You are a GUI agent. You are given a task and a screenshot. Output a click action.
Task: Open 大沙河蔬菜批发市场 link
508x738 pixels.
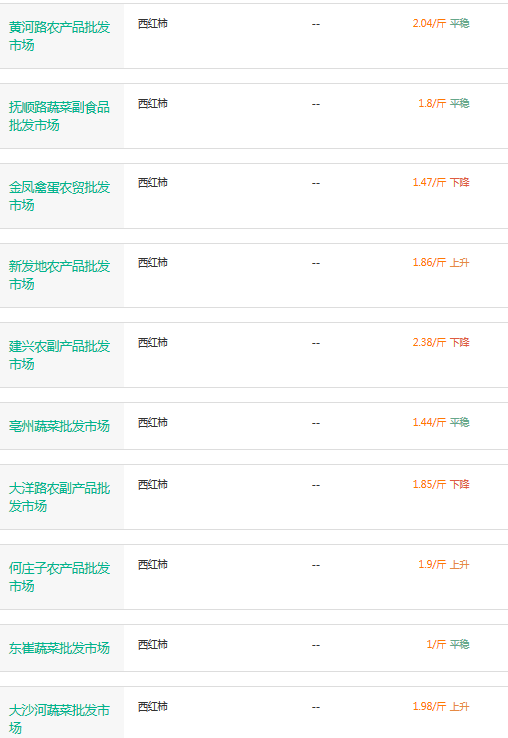[59, 719]
